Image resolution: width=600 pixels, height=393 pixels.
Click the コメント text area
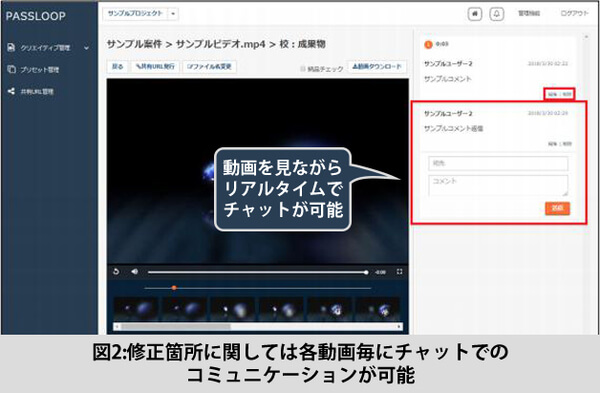[x=498, y=186]
